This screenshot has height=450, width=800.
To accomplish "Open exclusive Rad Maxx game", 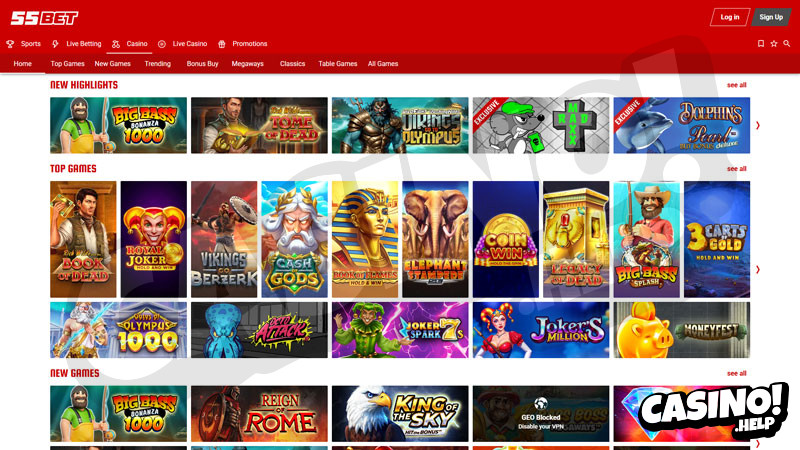I will point(541,126).
